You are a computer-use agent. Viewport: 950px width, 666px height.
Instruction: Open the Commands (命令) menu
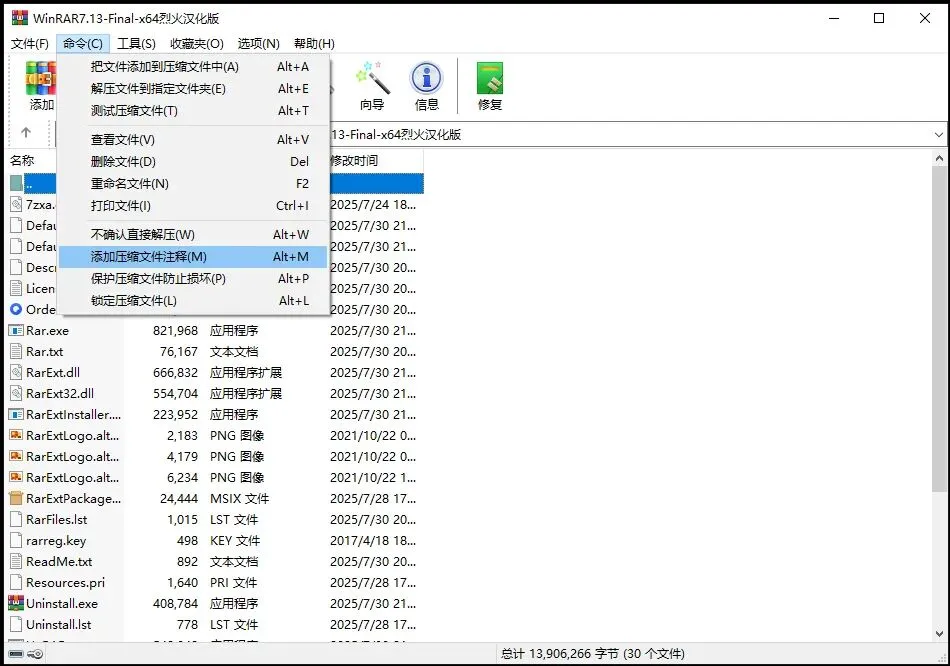point(83,44)
